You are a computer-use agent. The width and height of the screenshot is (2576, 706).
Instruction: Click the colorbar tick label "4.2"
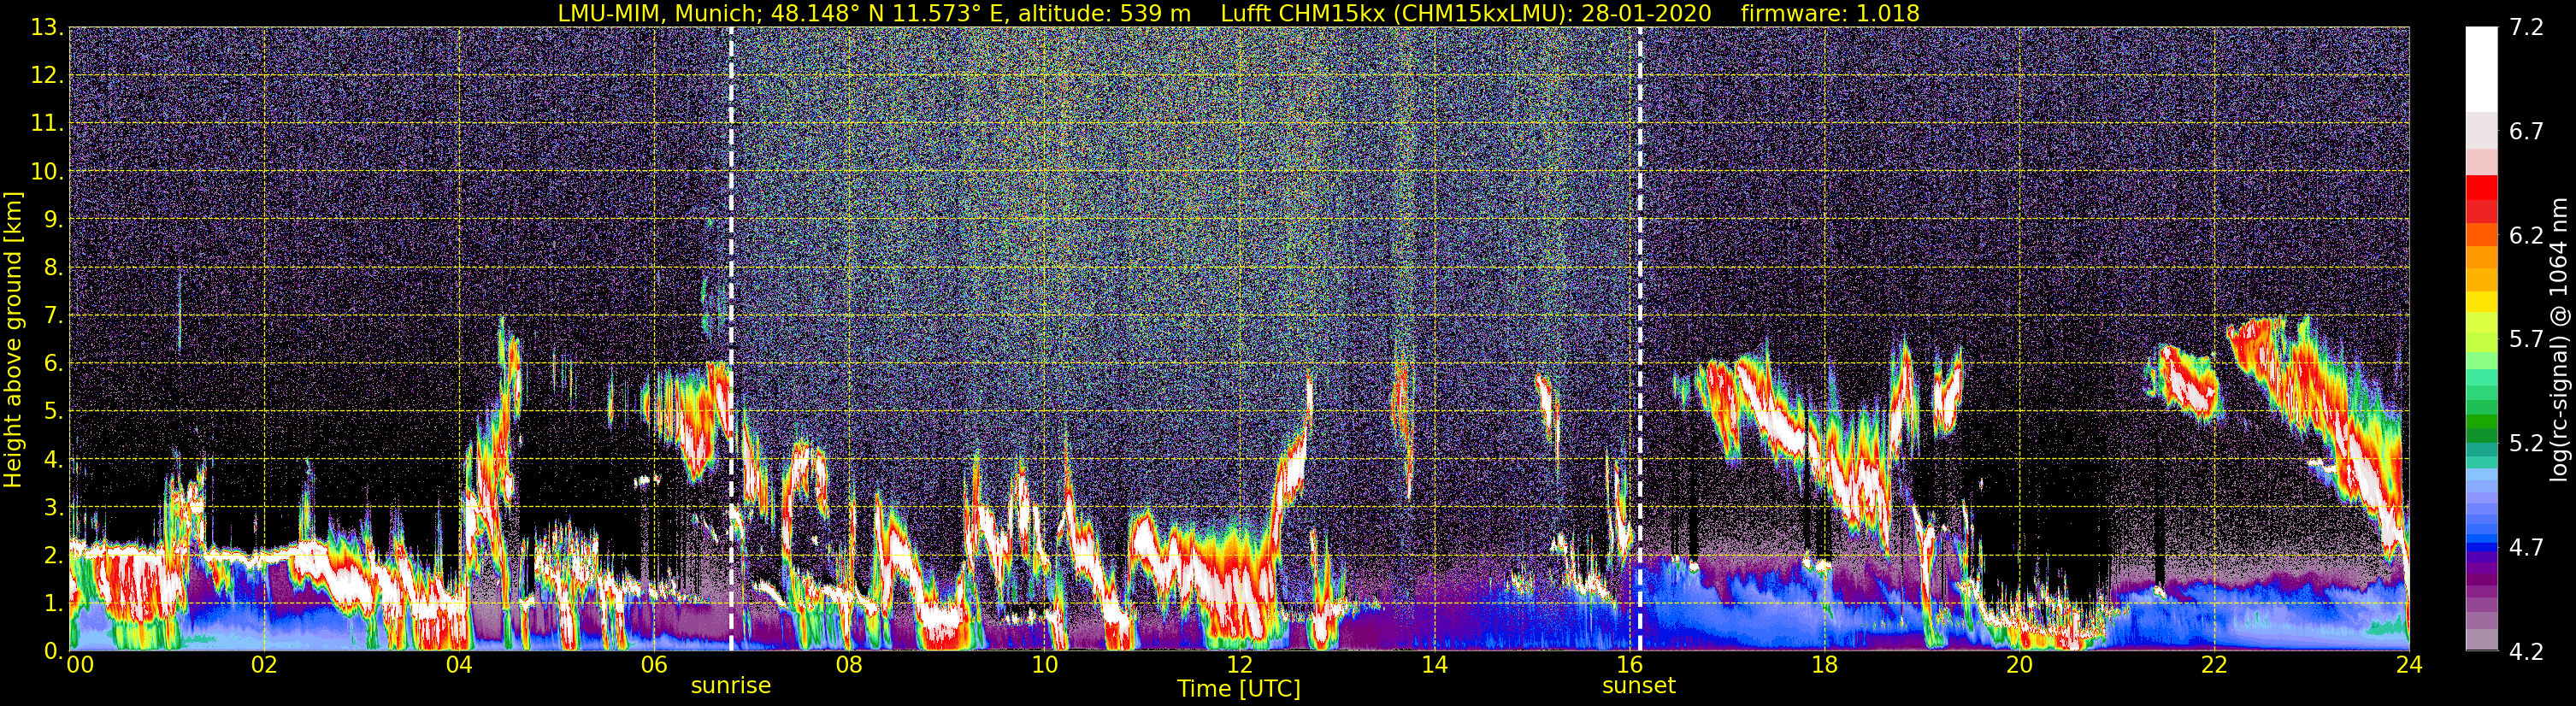coord(2526,652)
